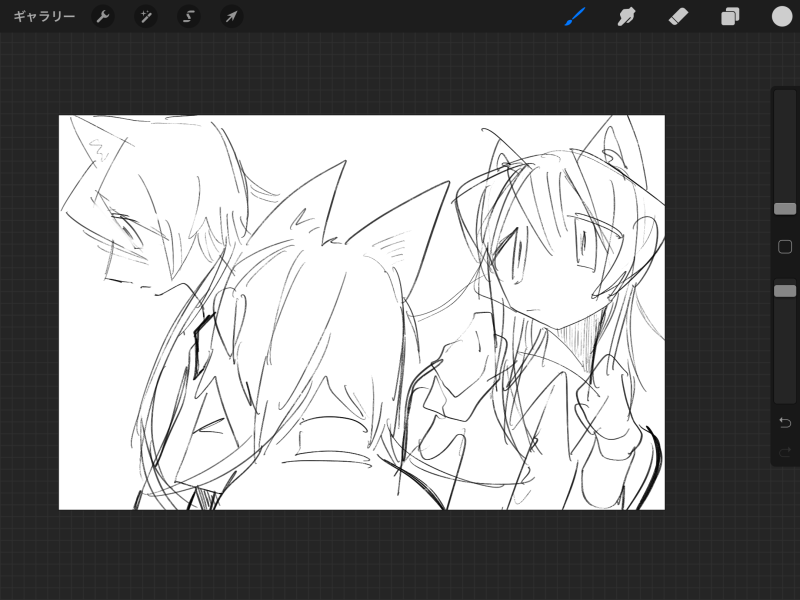The width and height of the screenshot is (800, 600).
Task: Open the color picker circle
Action: point(782,16)
